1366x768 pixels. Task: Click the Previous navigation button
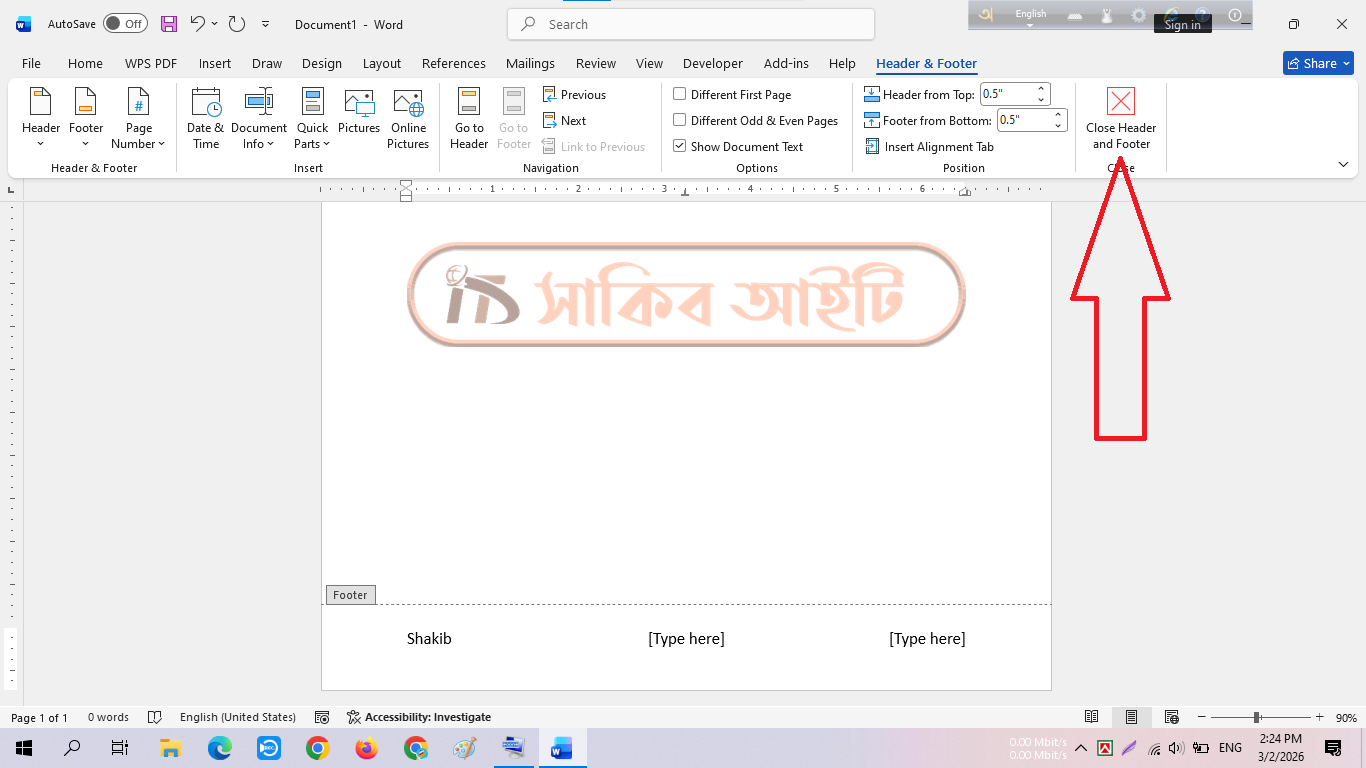coord(574,95)
